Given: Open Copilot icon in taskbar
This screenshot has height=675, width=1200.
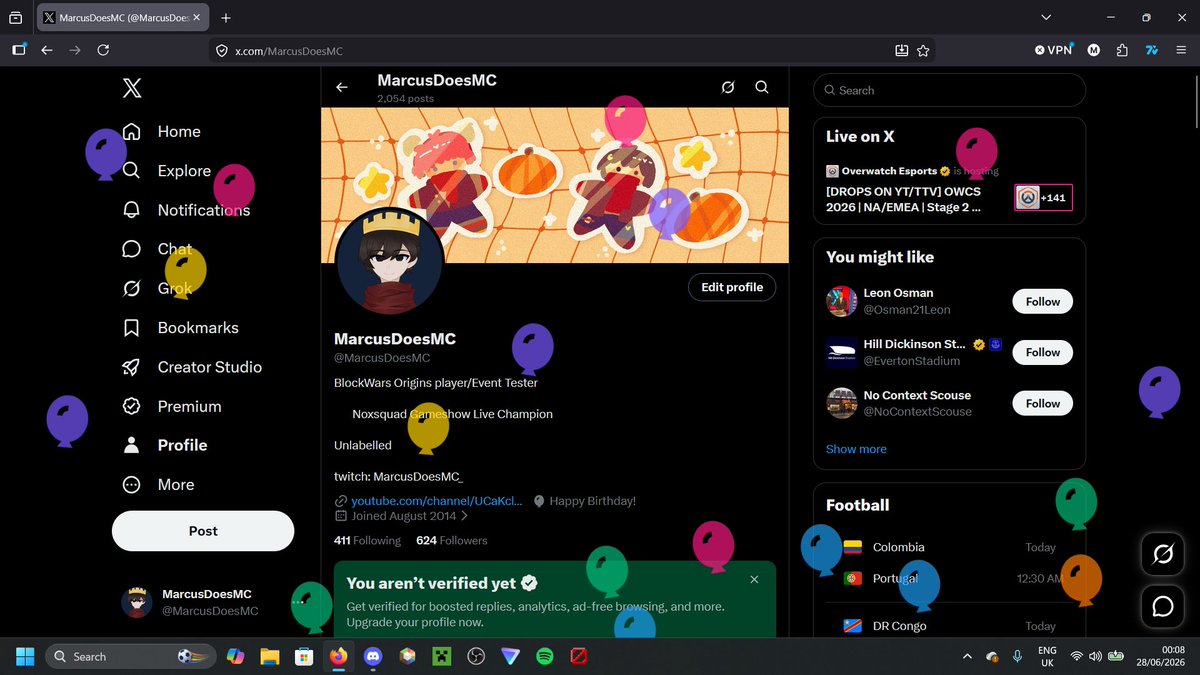Looking at the screenshot, I should click(x=235, y=656).
